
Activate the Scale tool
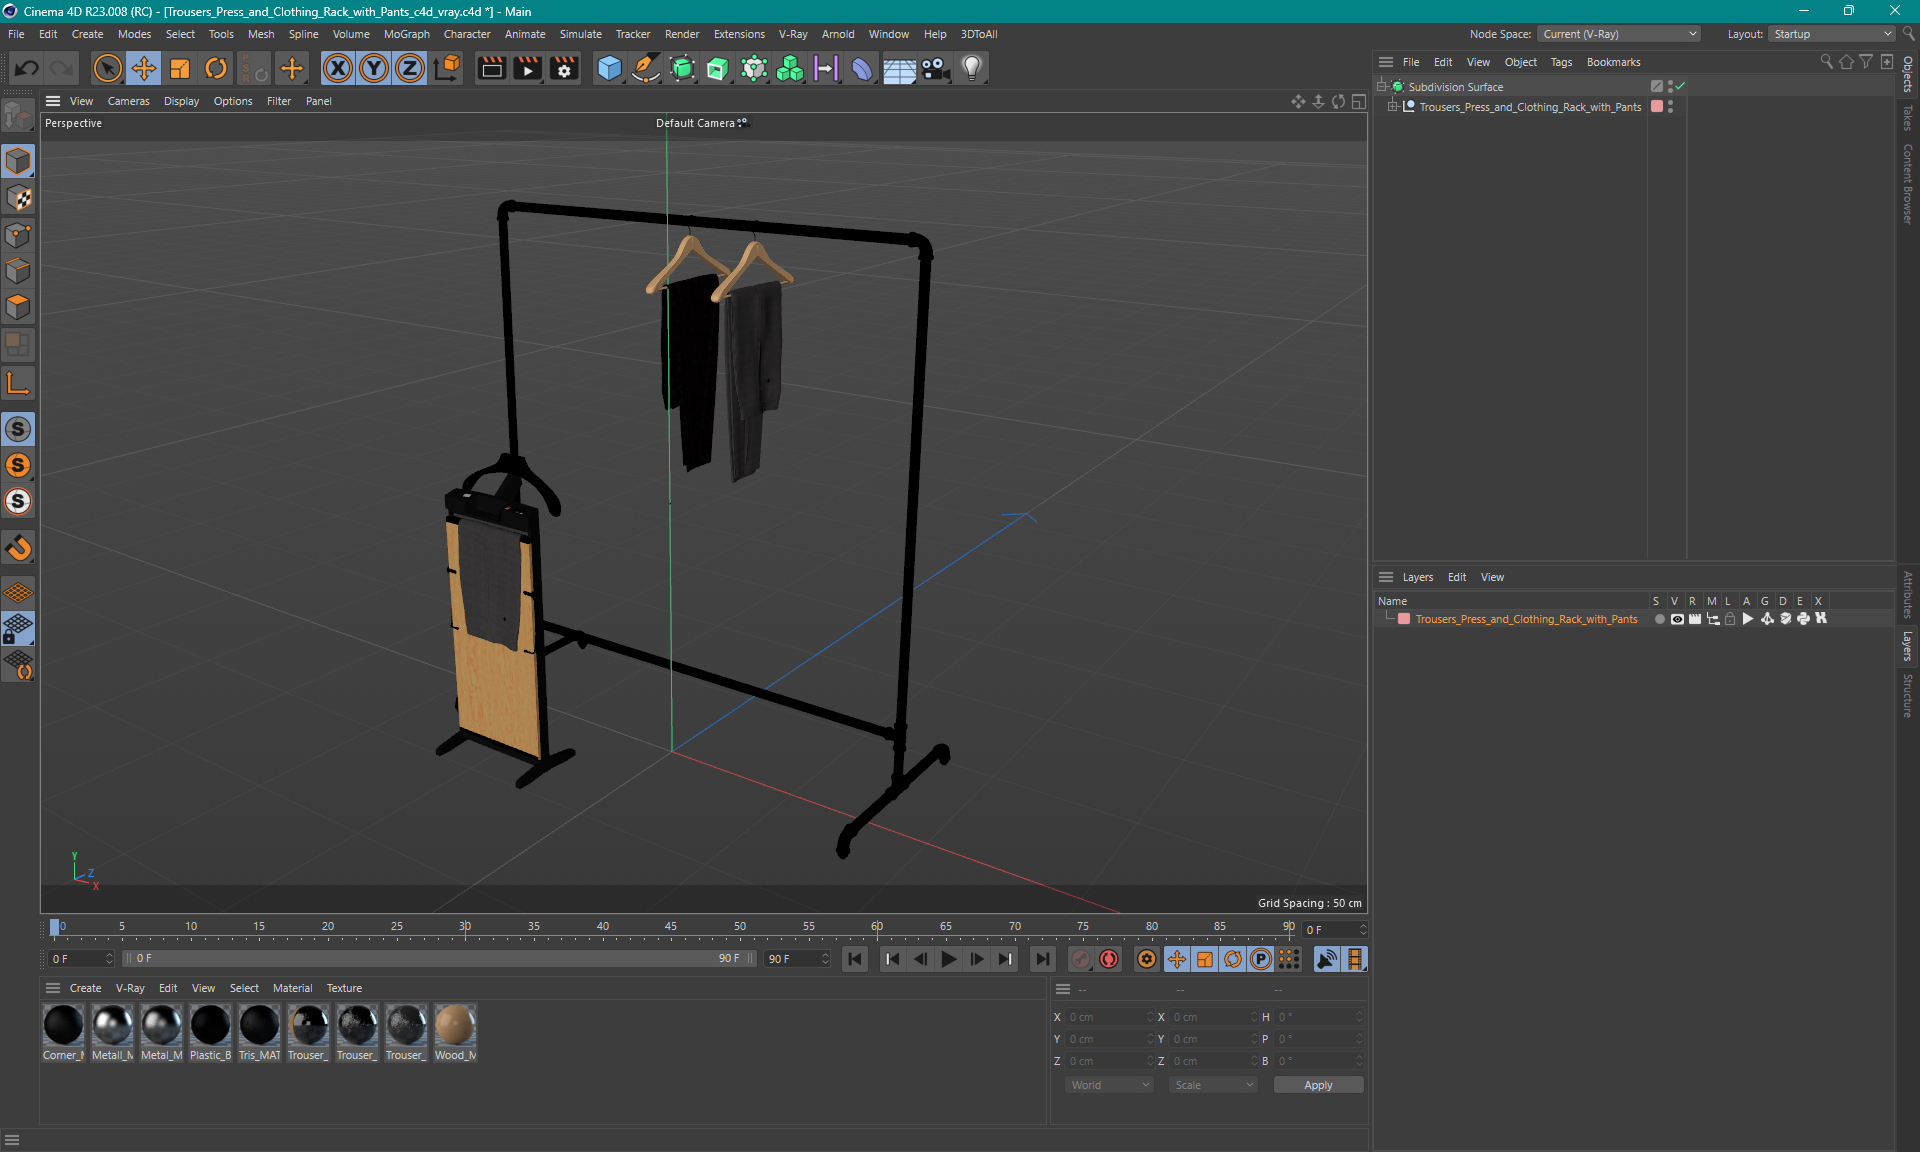(x=180, y=68)
